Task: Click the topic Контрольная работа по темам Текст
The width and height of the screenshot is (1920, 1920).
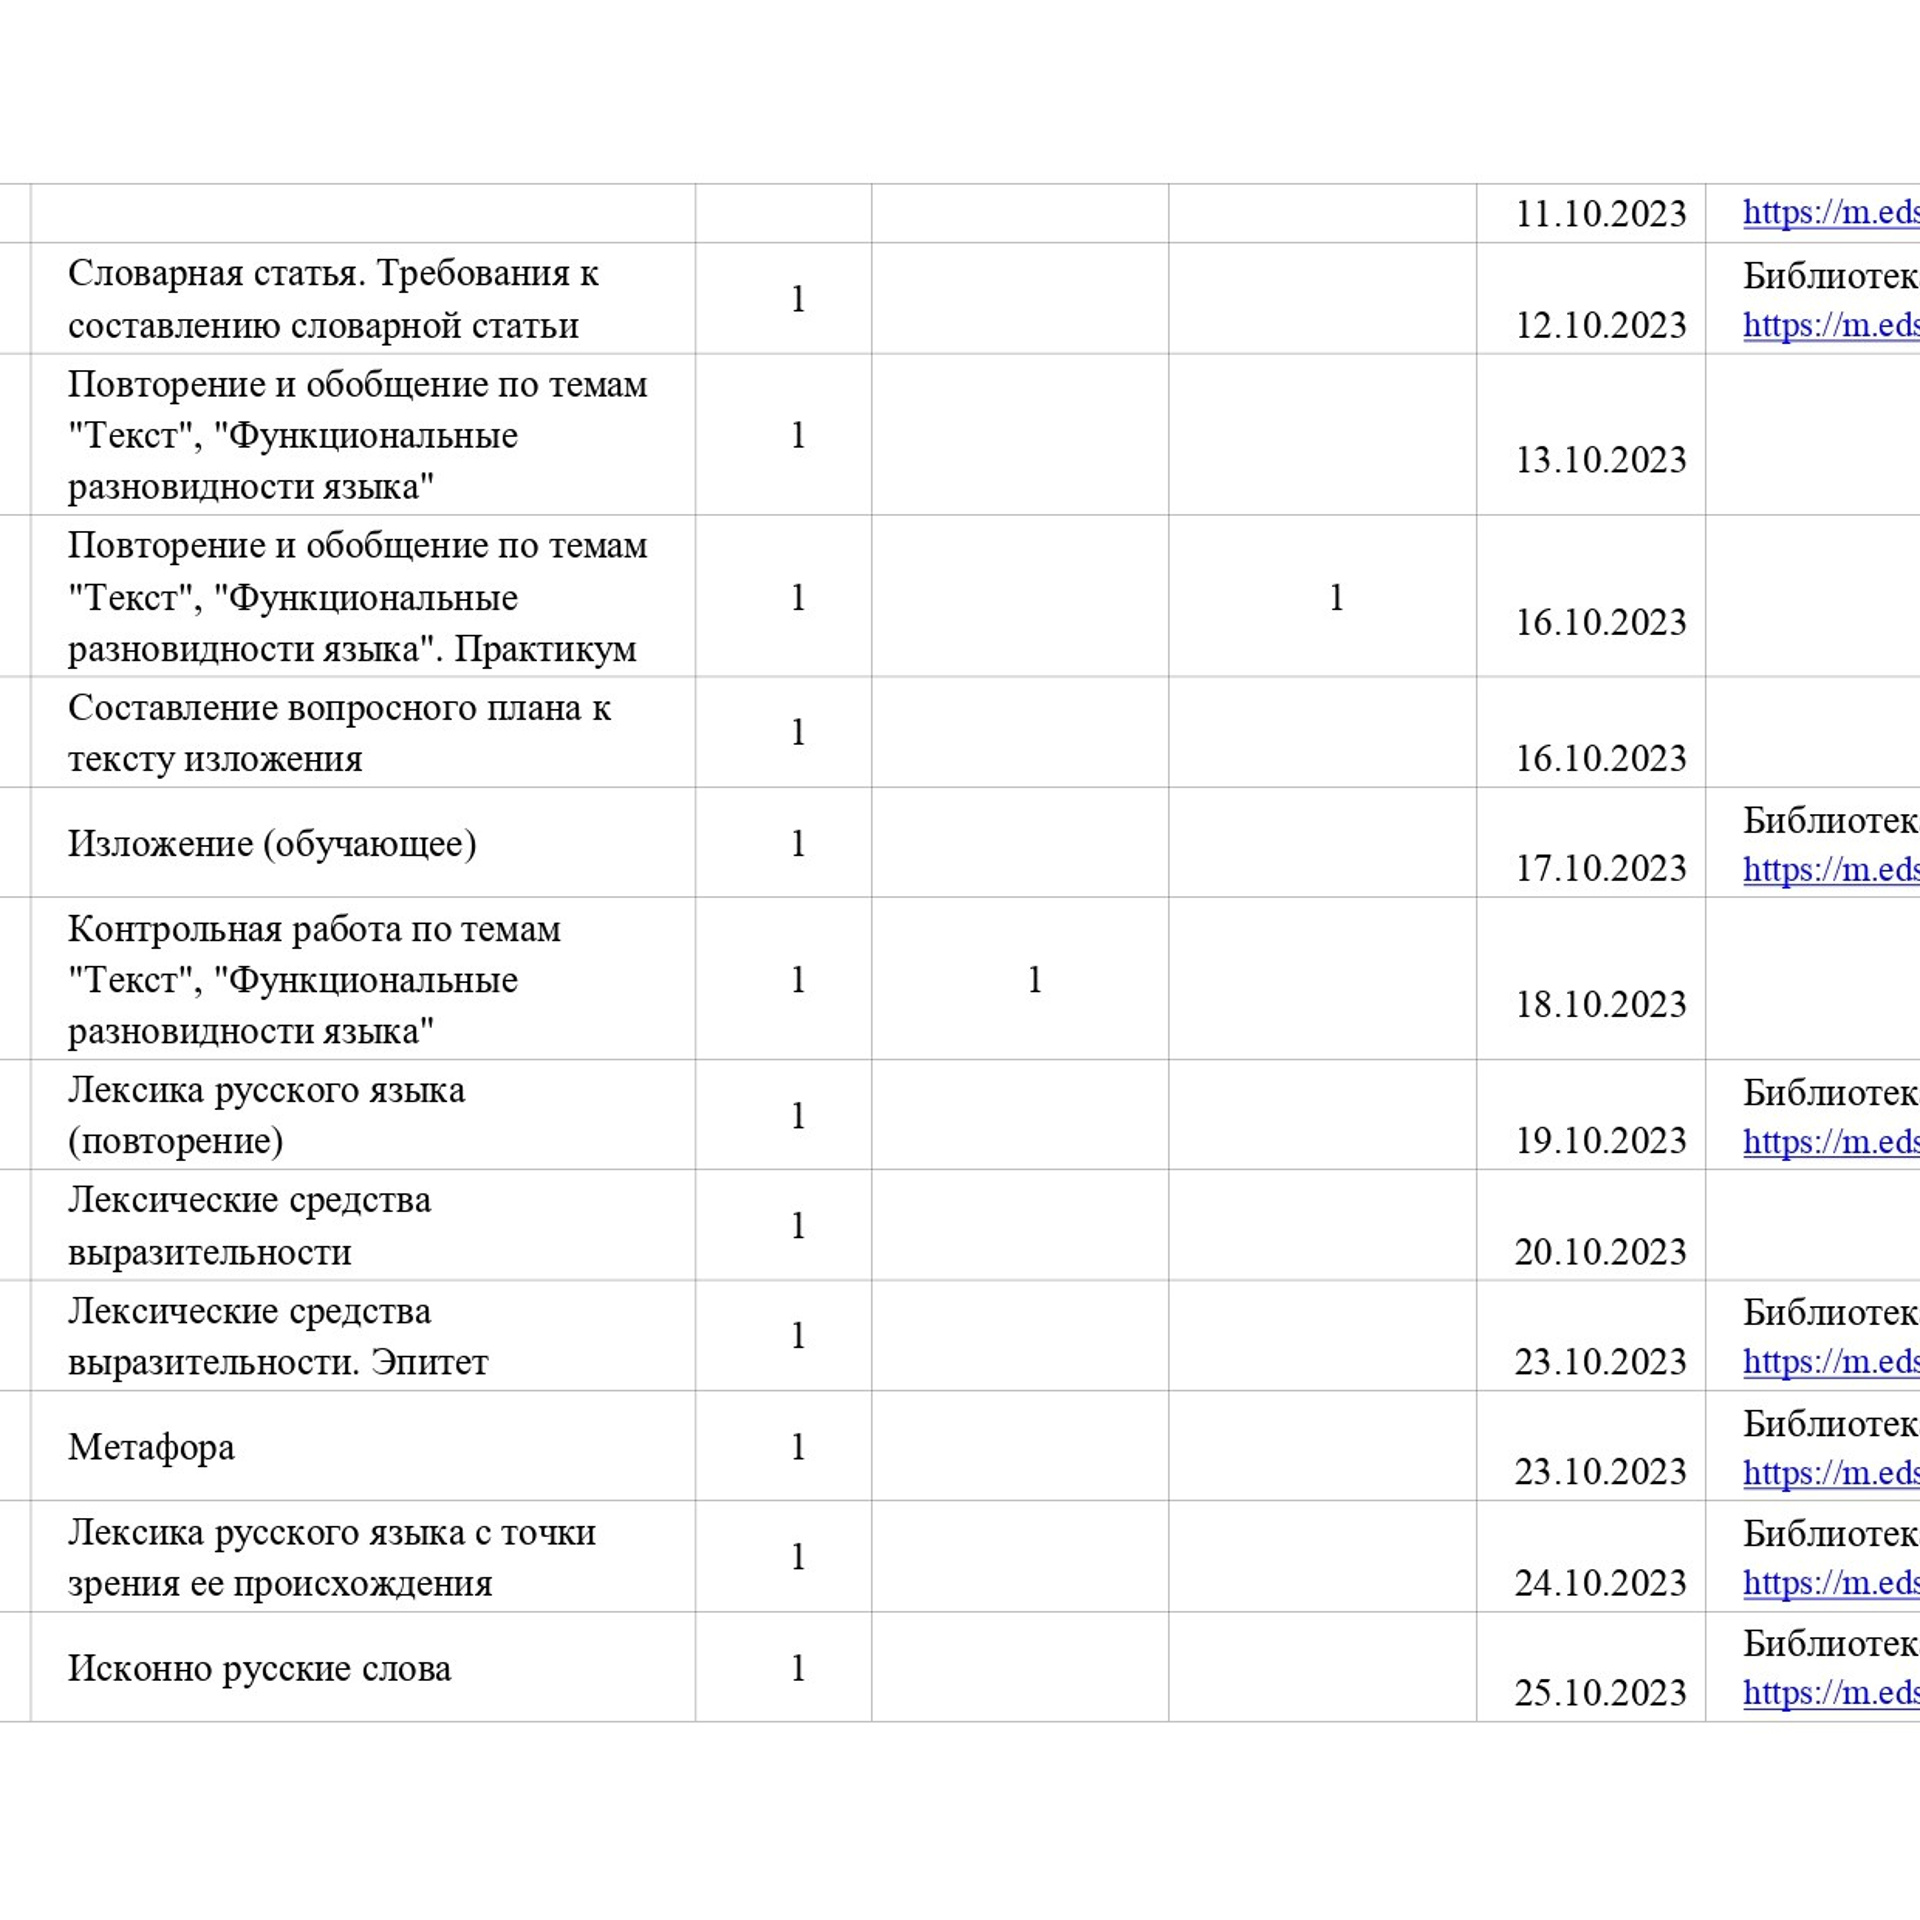Action: pyautogui.click(x=315, y=979)
